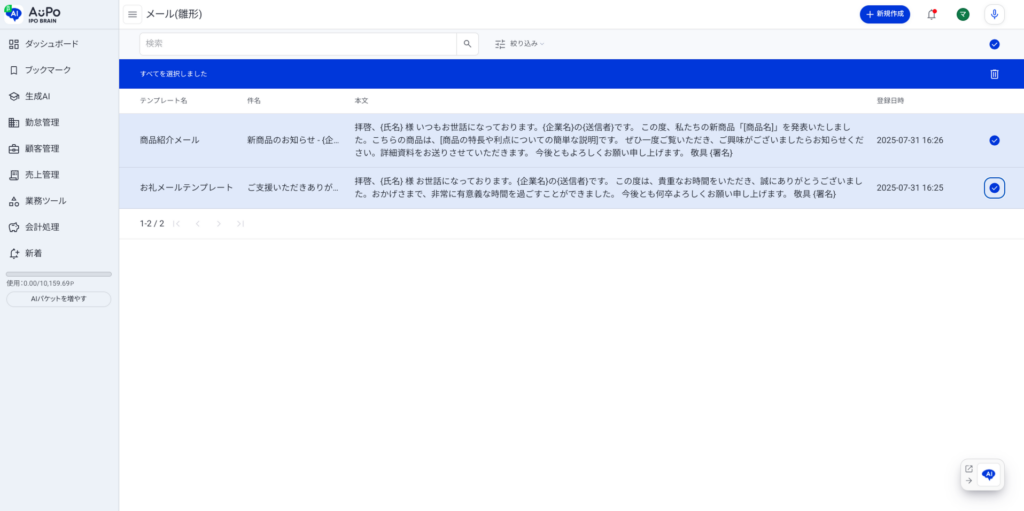Image resolution: width=1024 pixels, height=511 pixels.
Task: Click the search magnifier icon
Action: click(467, 44)
